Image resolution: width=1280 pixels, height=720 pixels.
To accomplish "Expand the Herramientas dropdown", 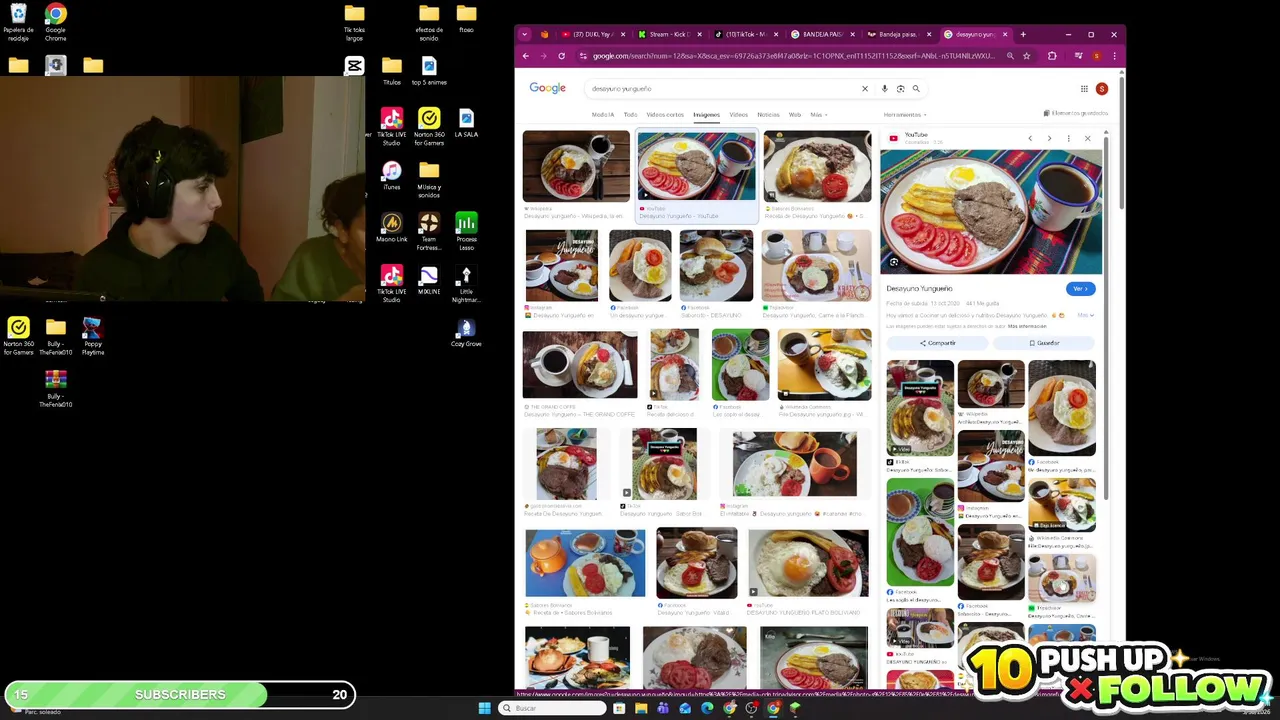I will 904,115.
